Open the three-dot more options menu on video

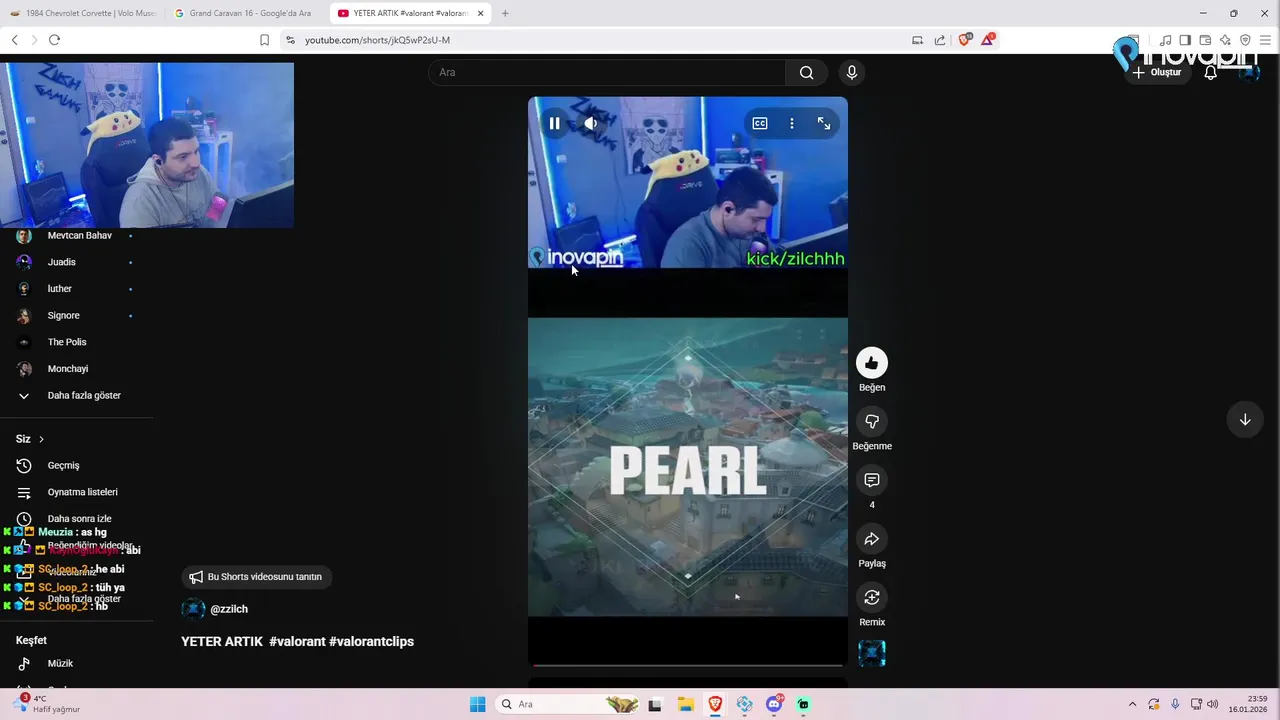click(x=792, y=123)
